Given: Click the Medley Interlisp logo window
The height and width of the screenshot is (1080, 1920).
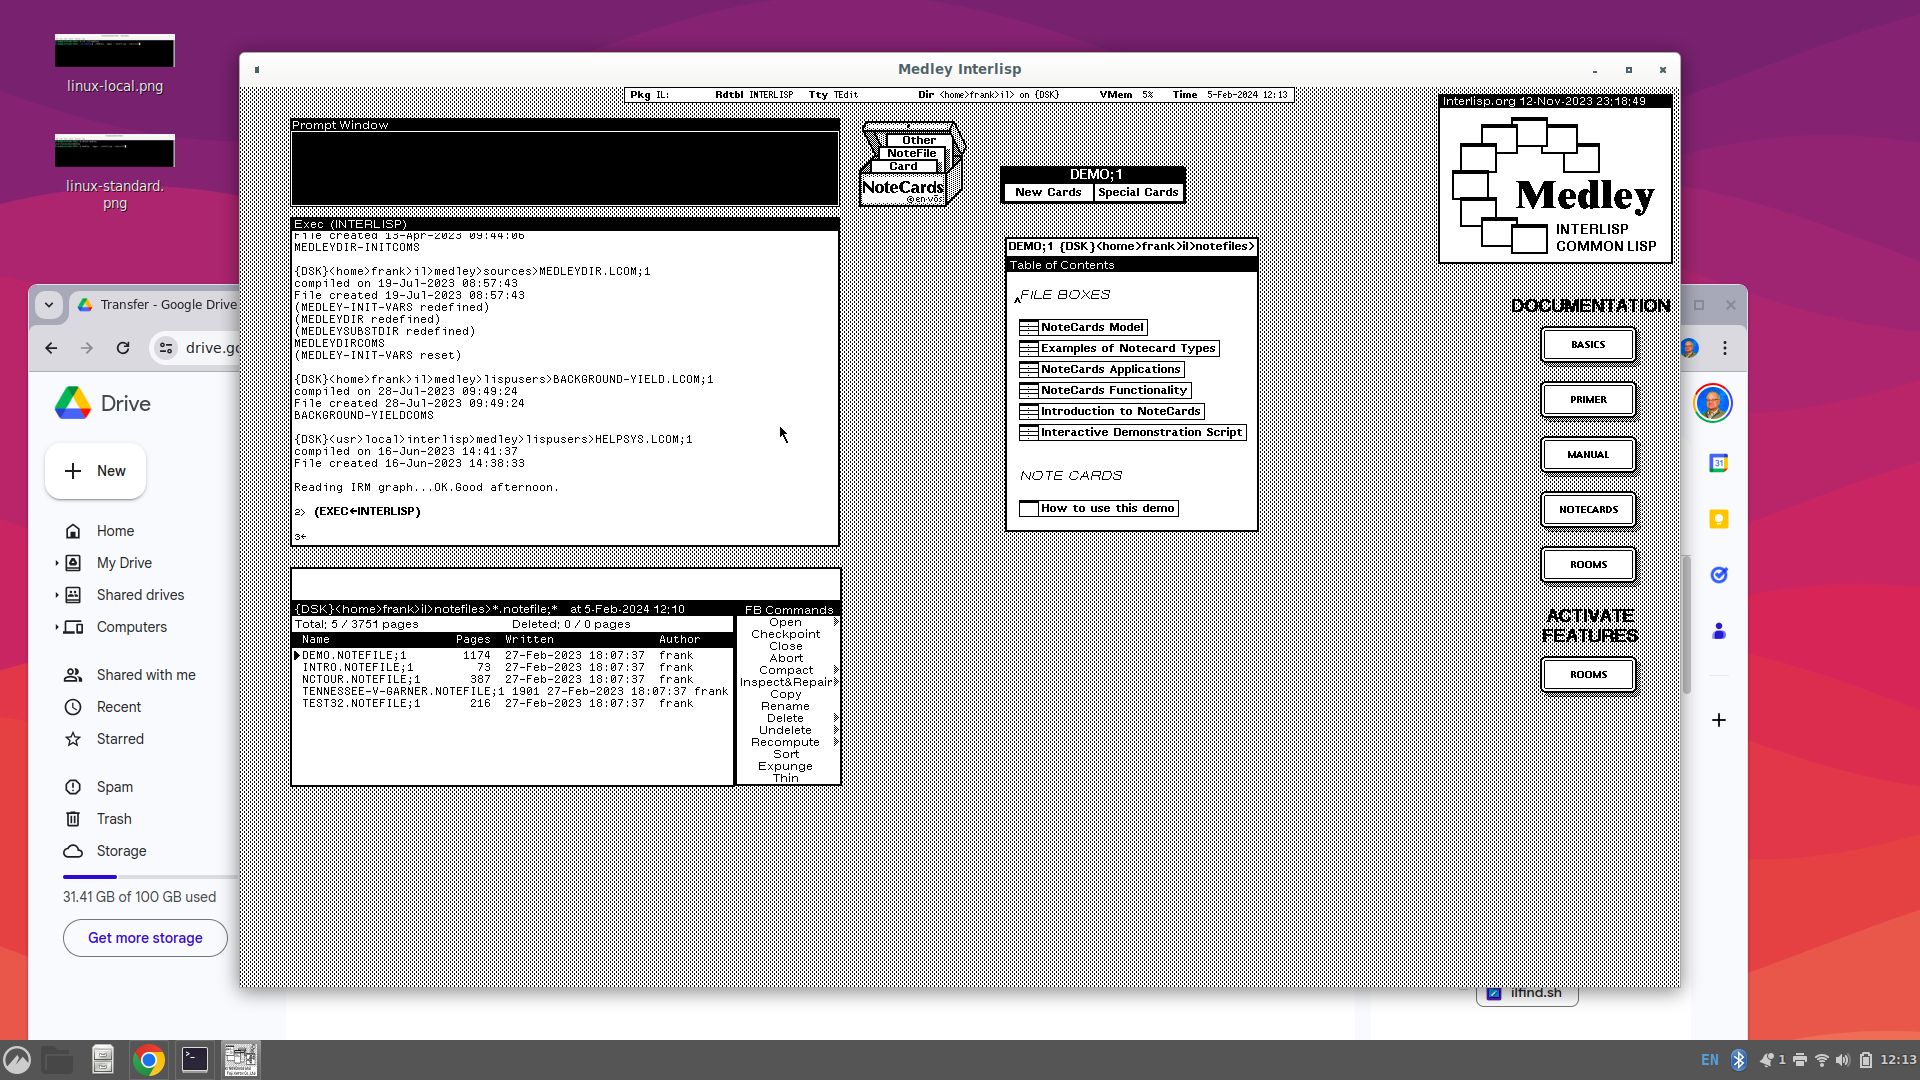Looking at the screenshot, I should coord(1555,179).
